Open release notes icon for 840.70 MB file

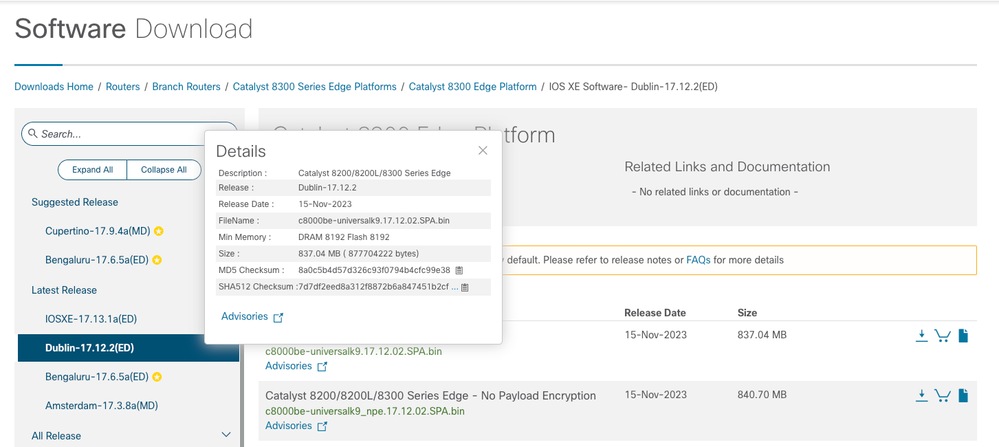pyautogui.click(x=963, y=396)
